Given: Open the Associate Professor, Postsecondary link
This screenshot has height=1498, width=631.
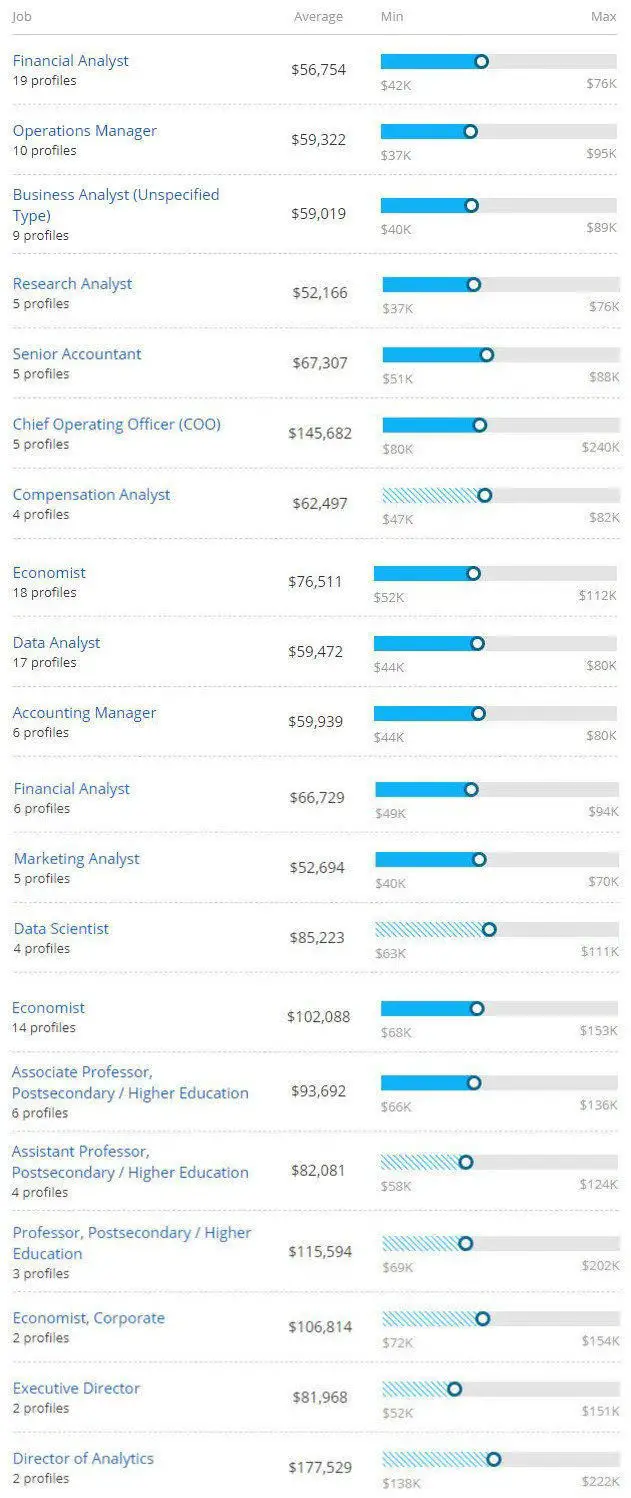Looking at the screenshot, I should (x=130, y=1083).
